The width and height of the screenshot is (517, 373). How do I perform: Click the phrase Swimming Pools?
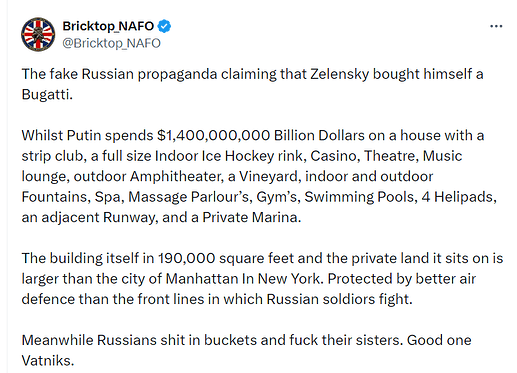click(x=359, y=197)
